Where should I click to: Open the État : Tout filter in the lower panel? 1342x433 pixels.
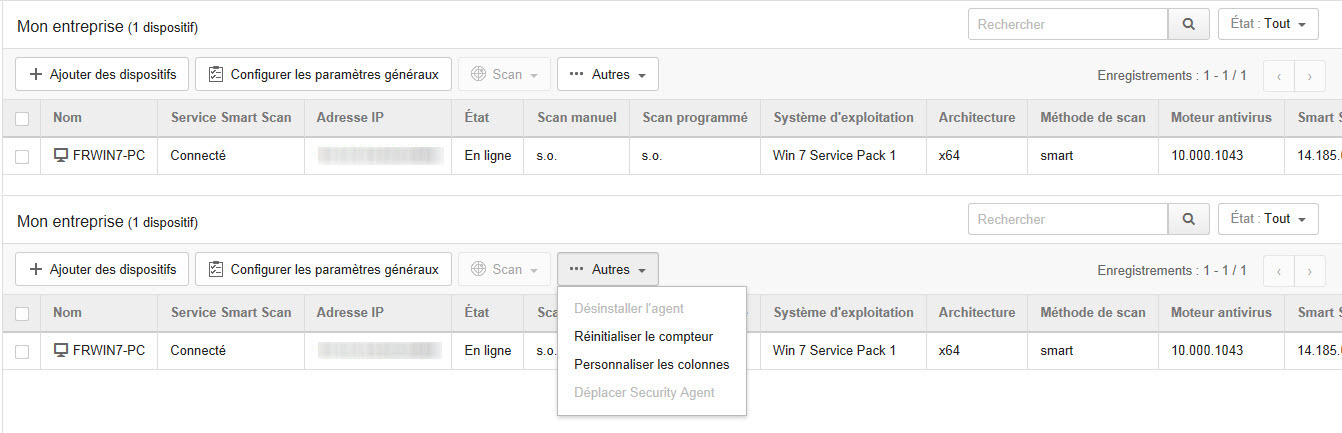click(x=1267, y=219)
